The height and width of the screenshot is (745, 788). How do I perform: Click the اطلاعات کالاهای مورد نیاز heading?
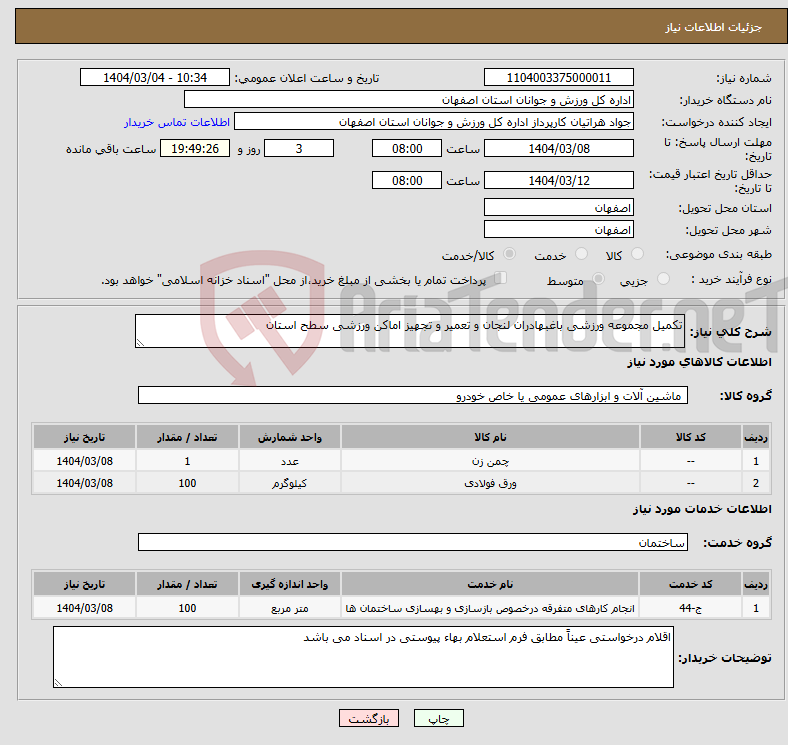tap(699, 362)
